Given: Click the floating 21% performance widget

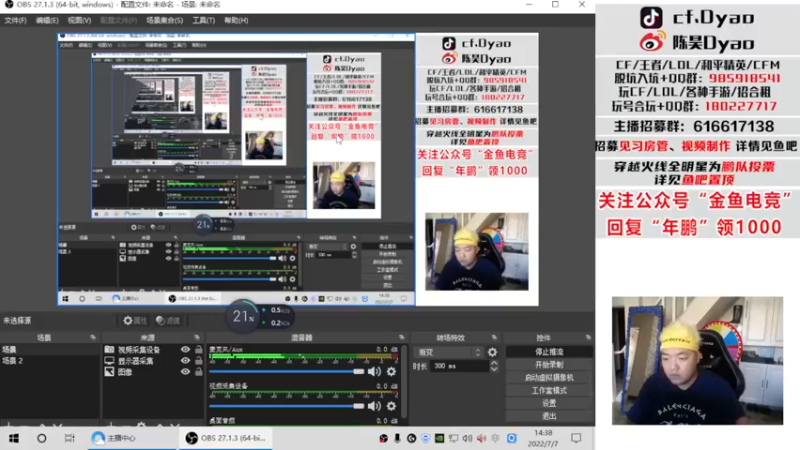Looking at the screenshot, I should [243, 317].
